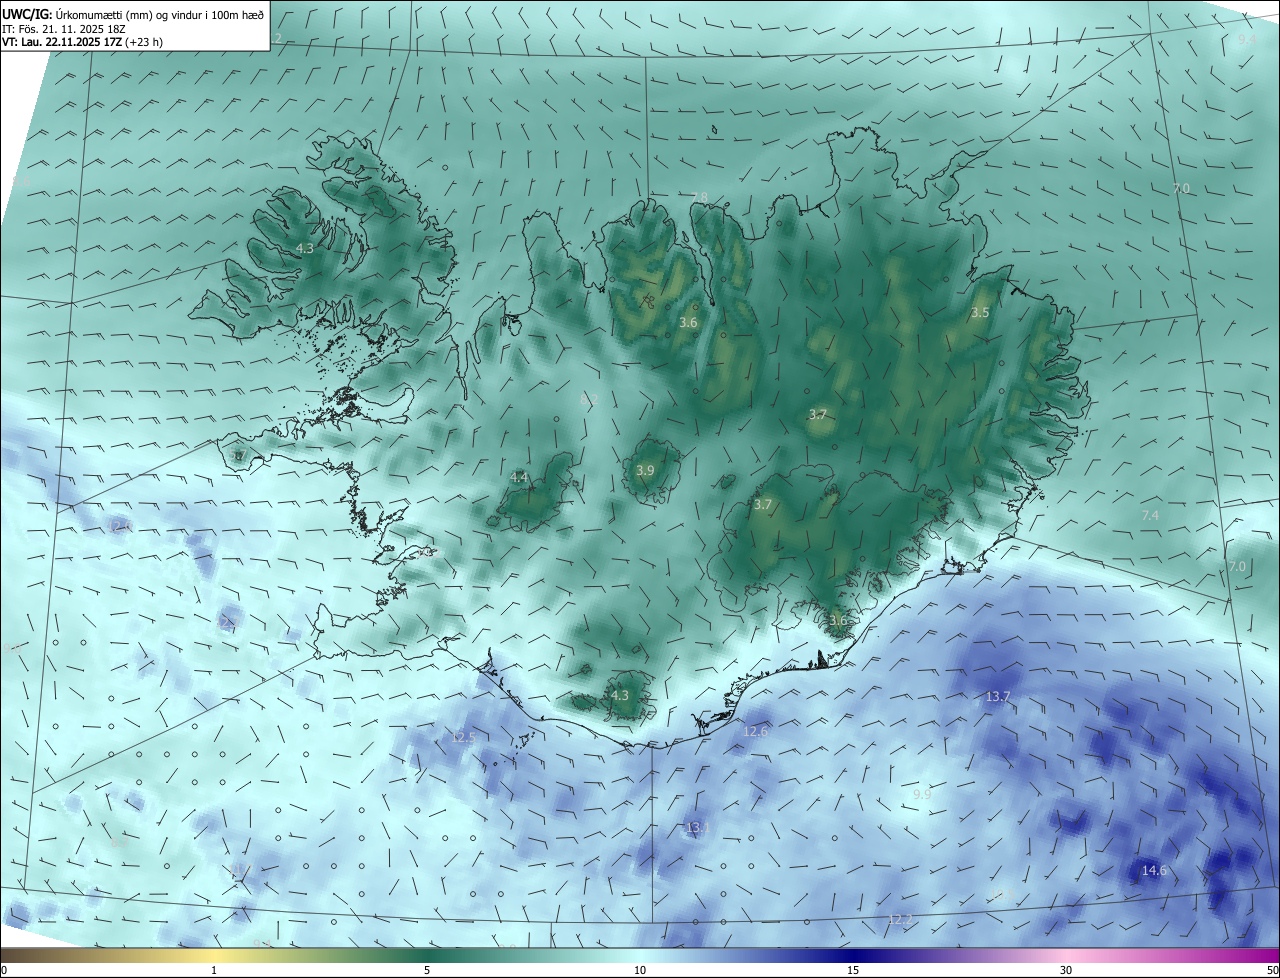Click the legend tick label "1"

214,971
